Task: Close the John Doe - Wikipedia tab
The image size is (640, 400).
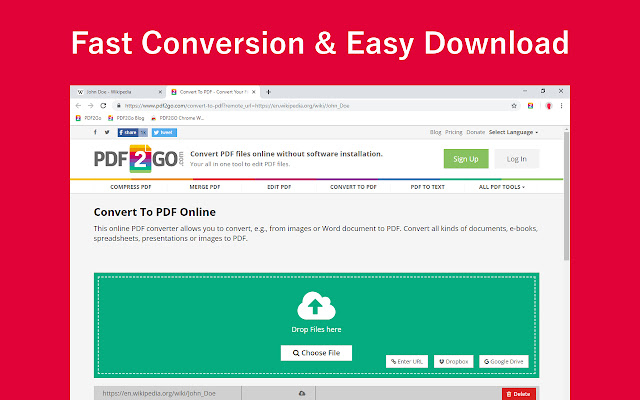Action: pyautogui.click(x=160, y=92)
